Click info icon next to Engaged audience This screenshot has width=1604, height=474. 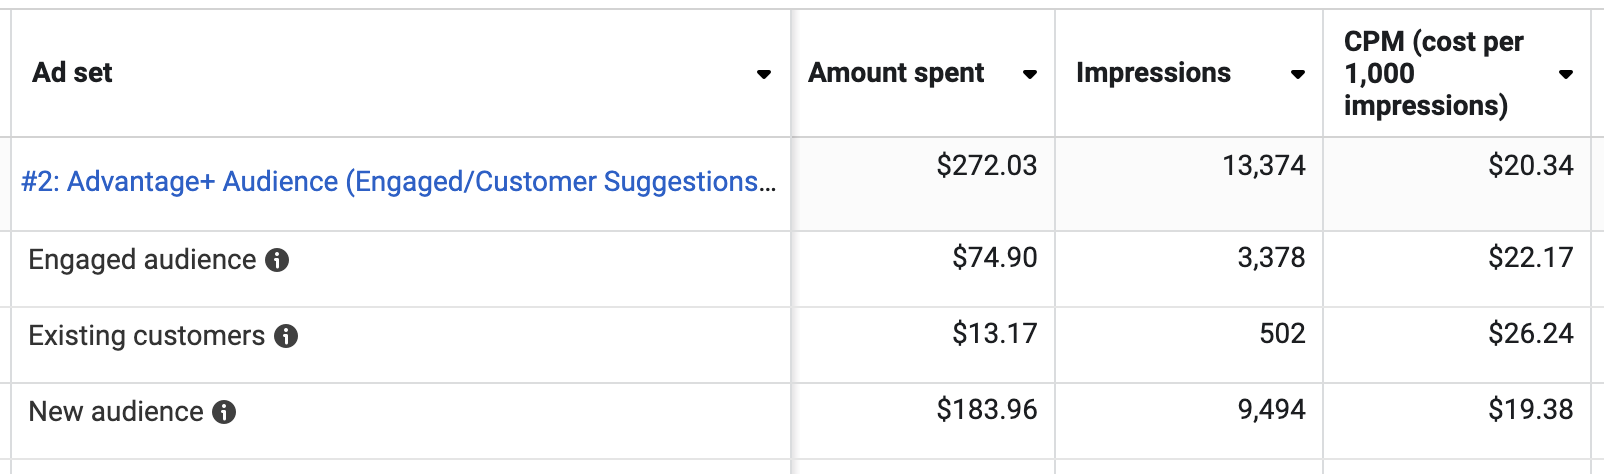pos(277,260)
